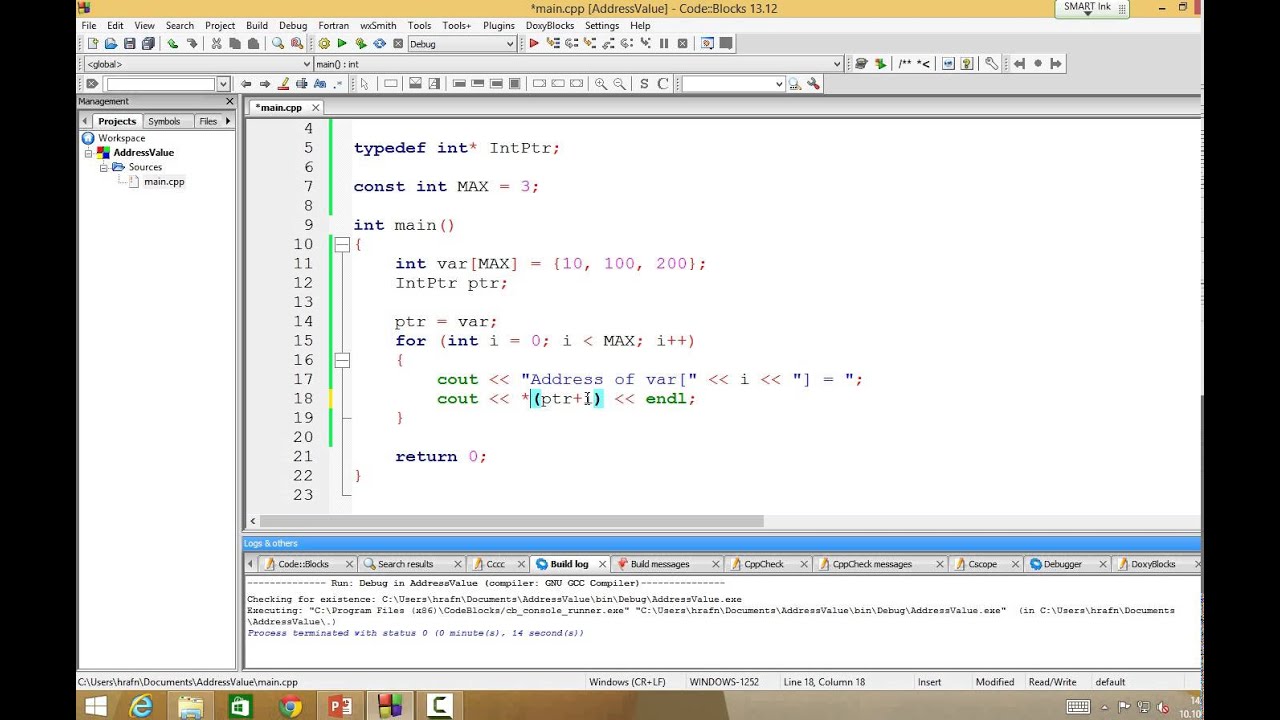Open Internet Explorer from taskbar
Screen dimensions: 1280x720
click(x=142, y=707)
